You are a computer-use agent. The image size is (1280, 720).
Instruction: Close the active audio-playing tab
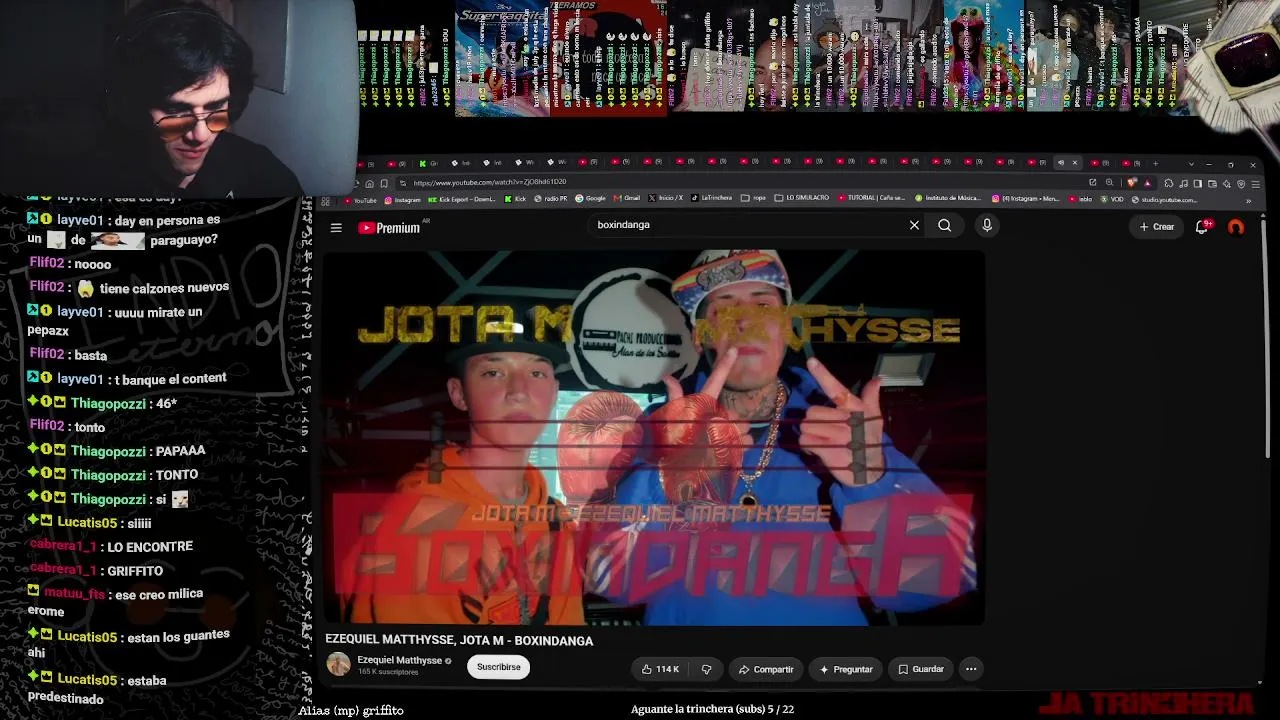pyautogui.click(x=1075, y=163)
